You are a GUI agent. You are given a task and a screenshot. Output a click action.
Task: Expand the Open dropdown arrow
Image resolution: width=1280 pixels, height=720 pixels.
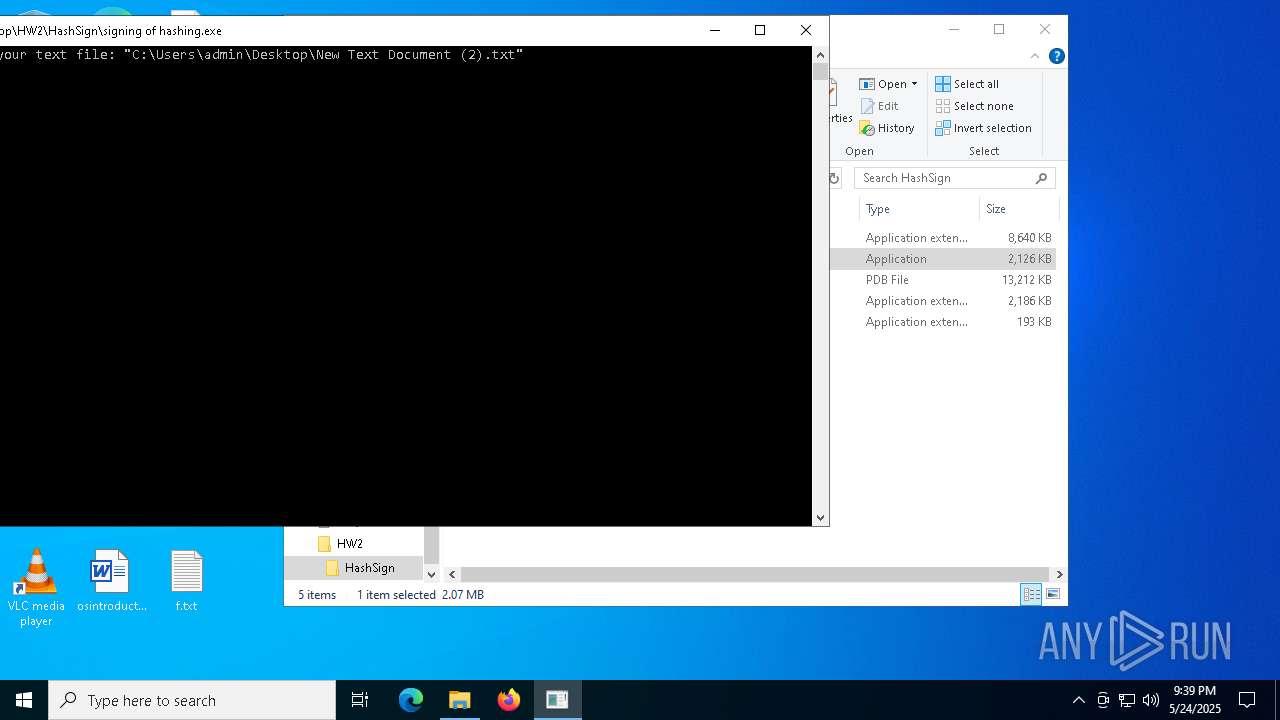click(x=914, y=84)
